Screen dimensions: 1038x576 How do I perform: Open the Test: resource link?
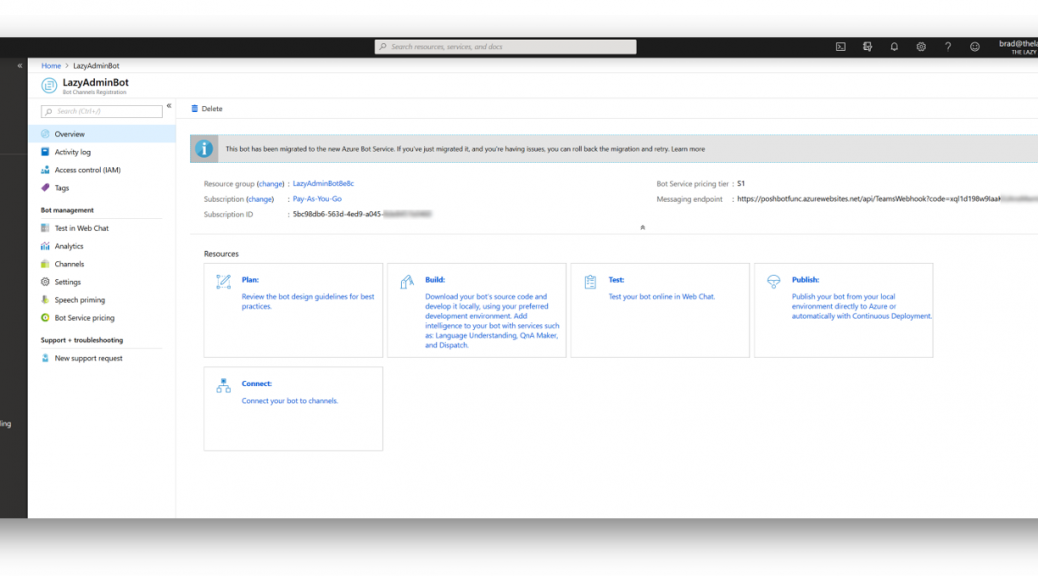click(616, 279)
